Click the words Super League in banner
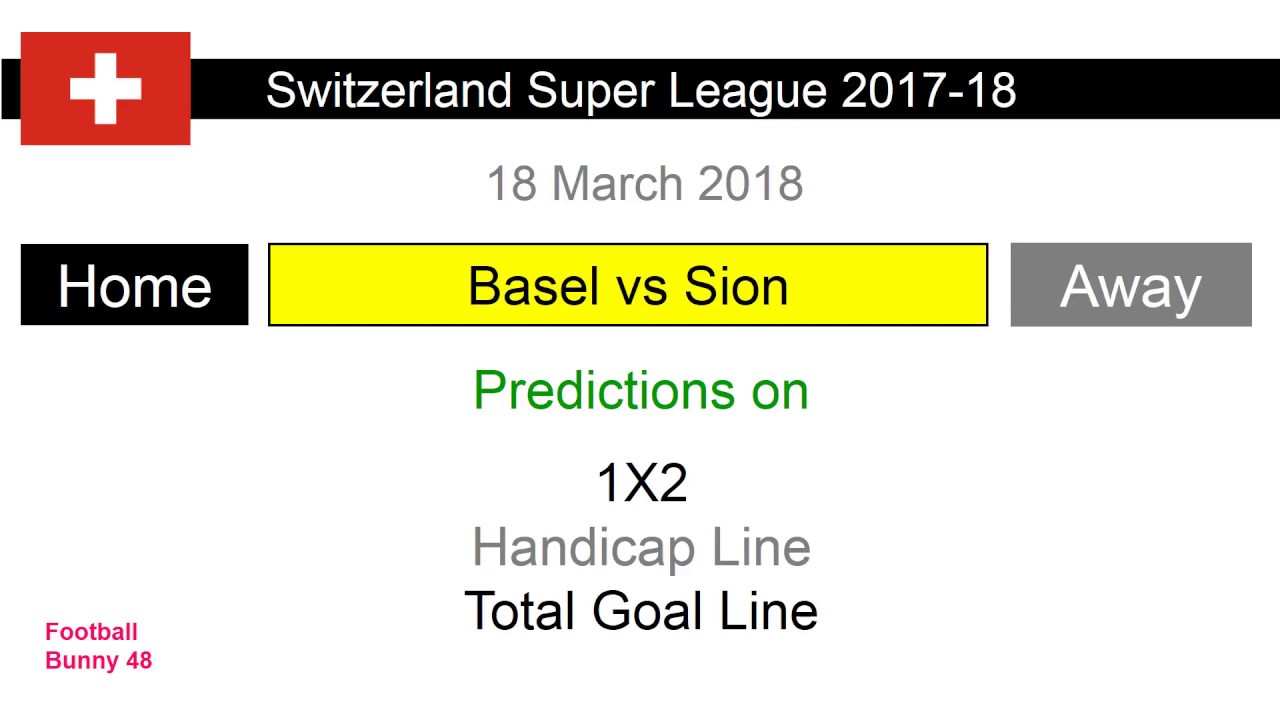The width and height of the screenshot is (1280, 720). click(x=677, y=90)
